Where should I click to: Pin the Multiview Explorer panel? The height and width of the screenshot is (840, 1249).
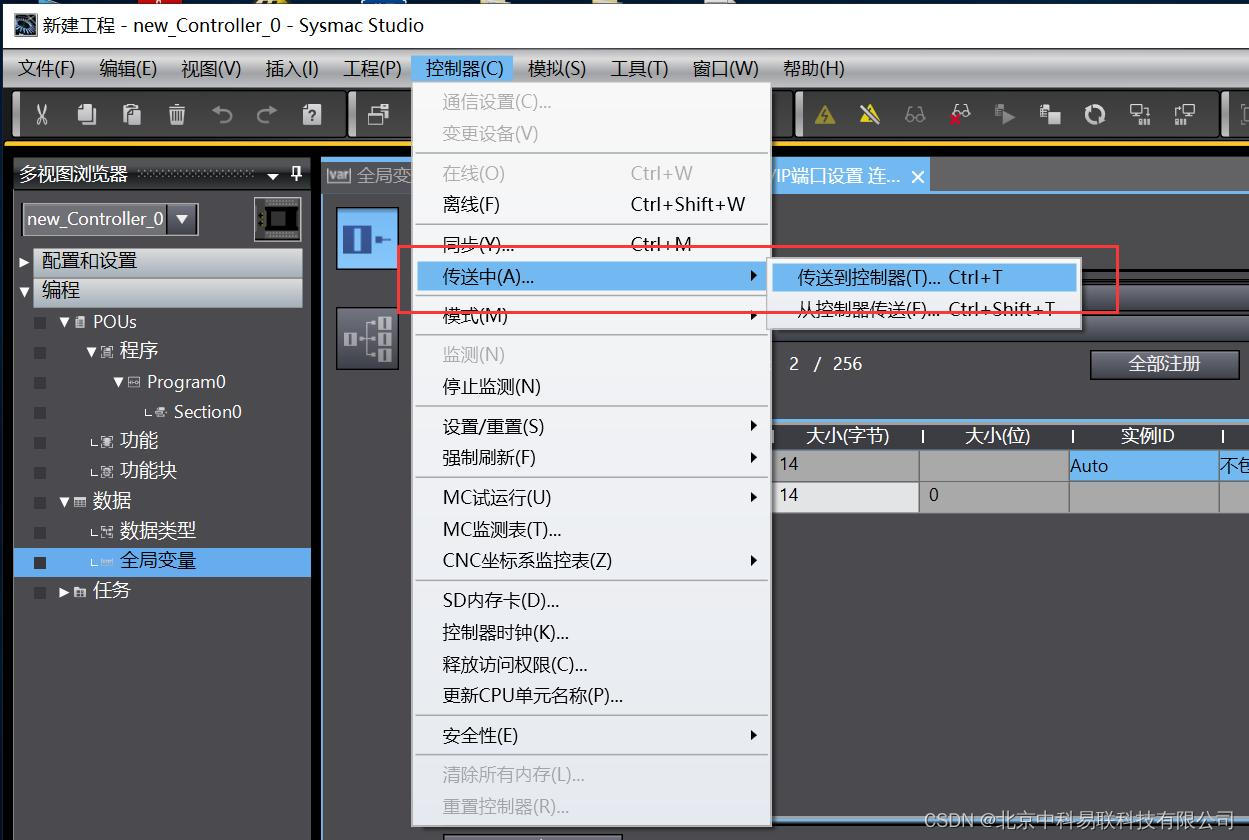(x=296, y=174)
